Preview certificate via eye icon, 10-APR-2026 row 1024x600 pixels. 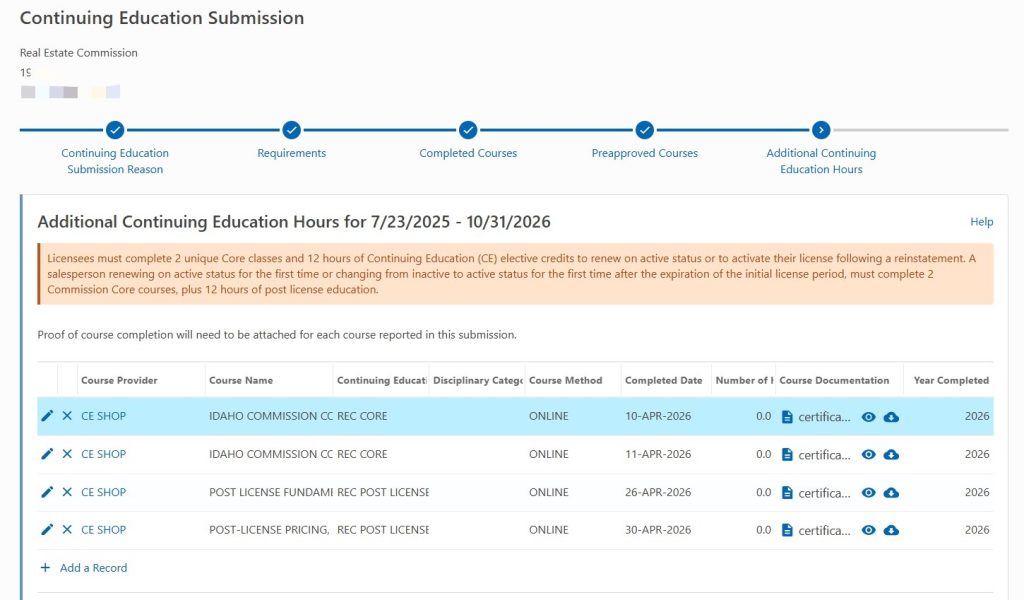point(868,417)
